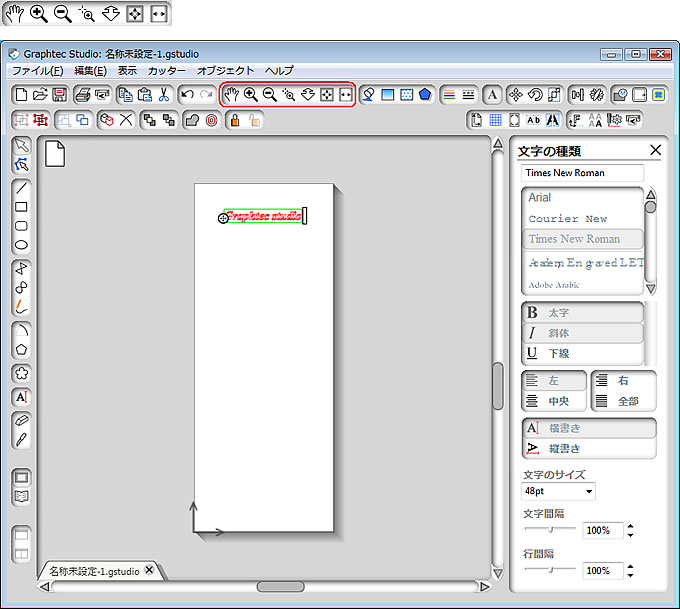This screenshot has width=680, height=609.
Task: Open the 表示 menu
Action: pyautogui.click(x=127, y=71)
